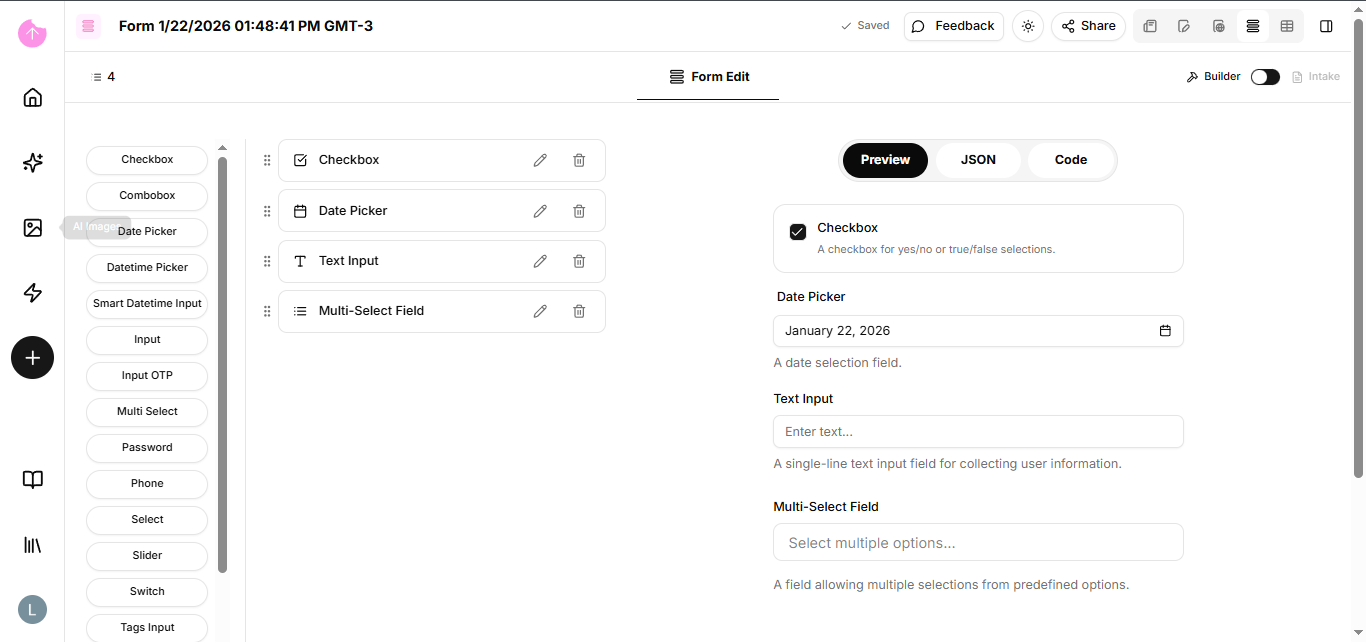The height and width of the screenshot is (642, 1366).
Task: Click the Feedback button
Action: [x=953, y=26]
